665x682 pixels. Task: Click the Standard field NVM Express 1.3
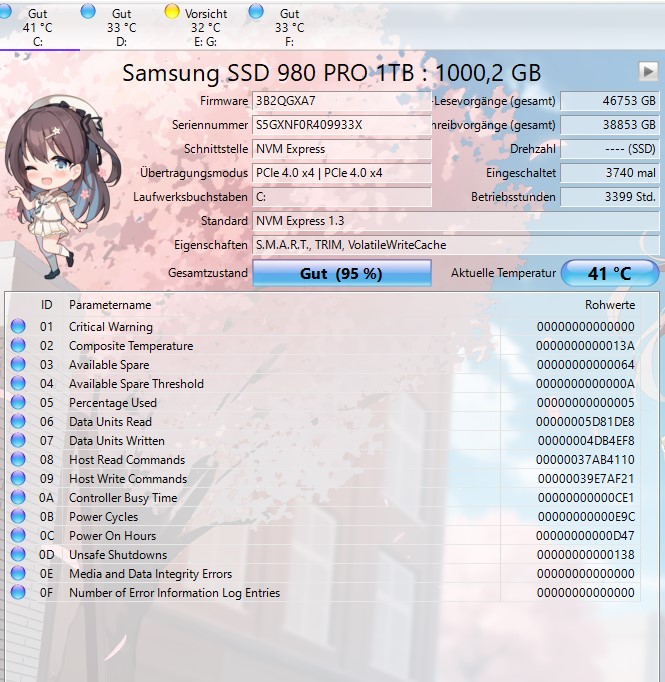pos(456,221)
